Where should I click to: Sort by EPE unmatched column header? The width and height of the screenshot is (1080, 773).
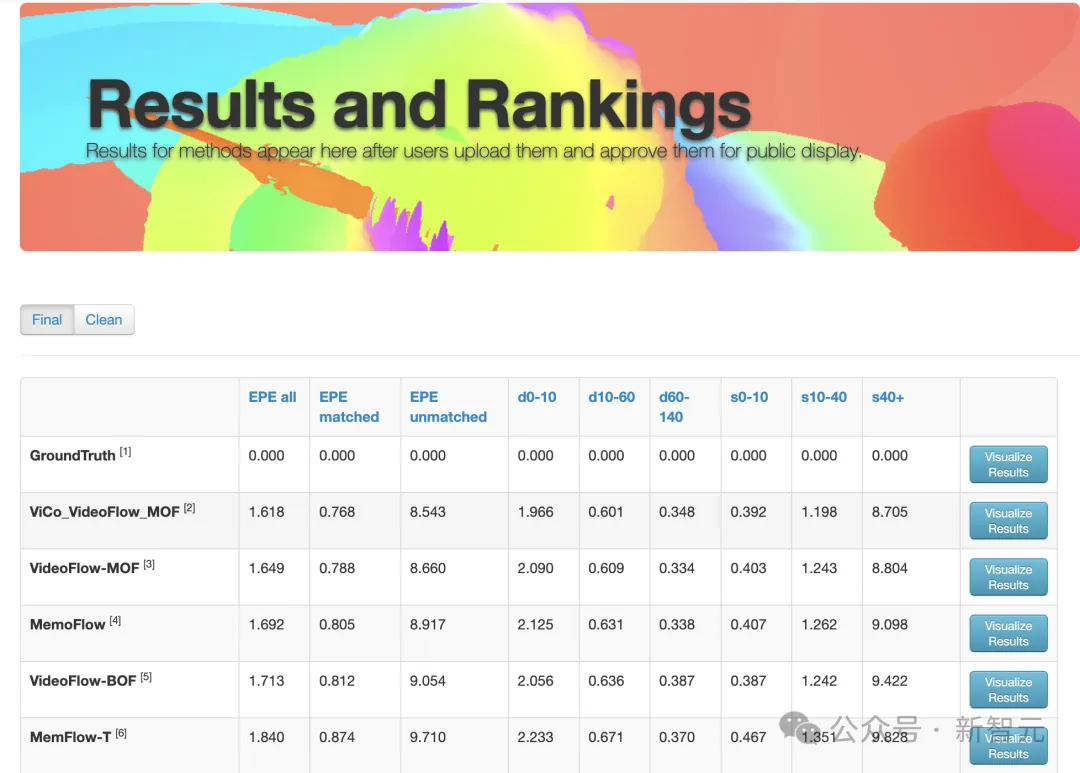[448, 406]
